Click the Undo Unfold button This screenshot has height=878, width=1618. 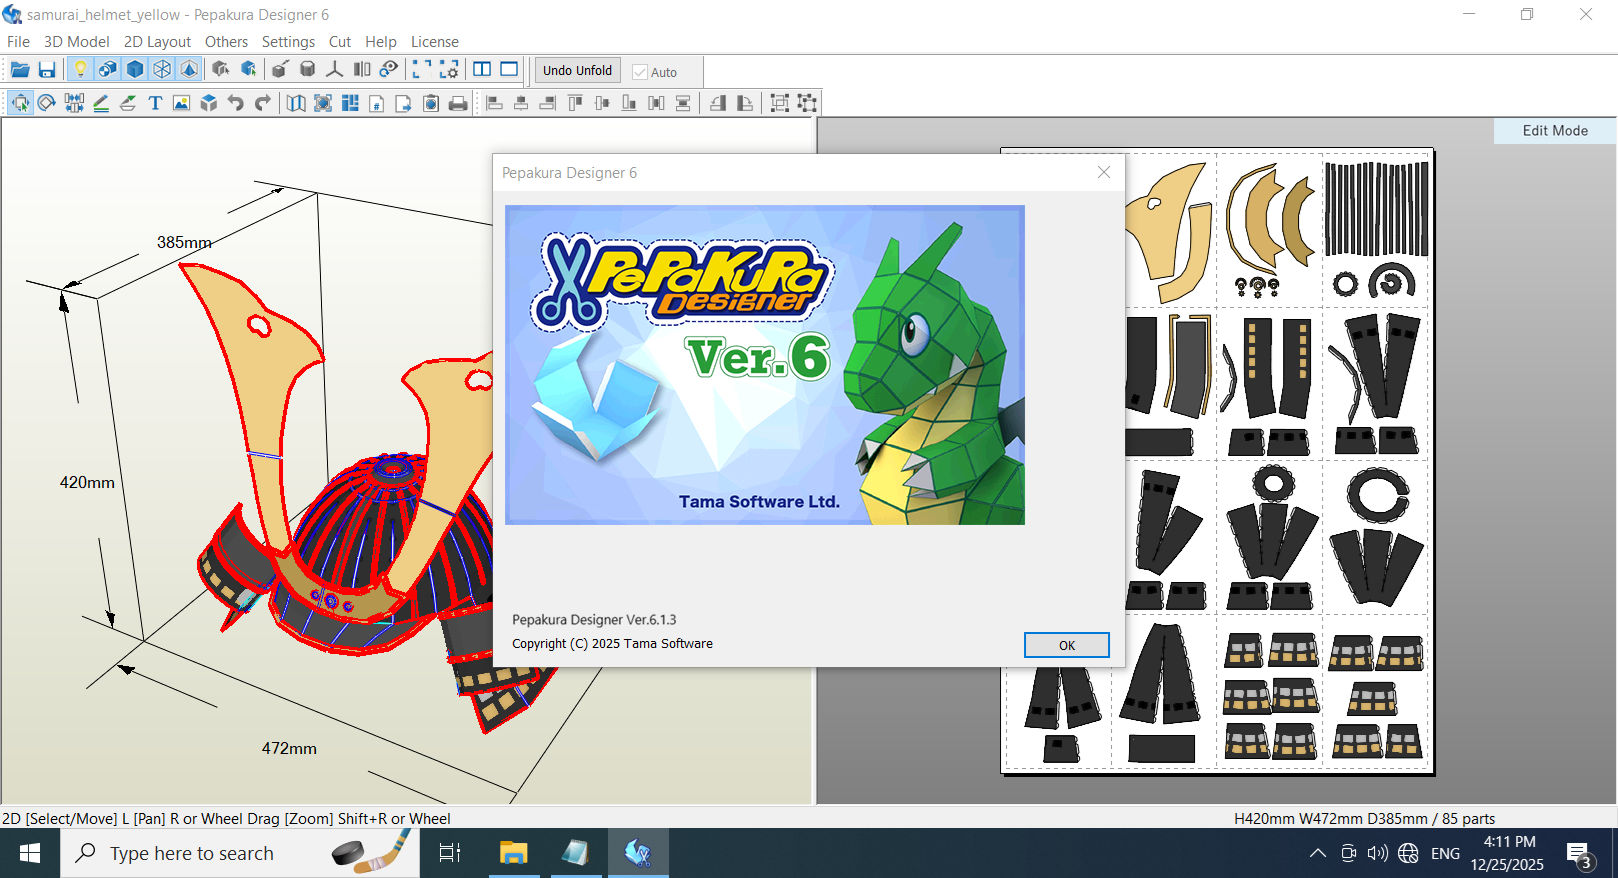point(577,71)
